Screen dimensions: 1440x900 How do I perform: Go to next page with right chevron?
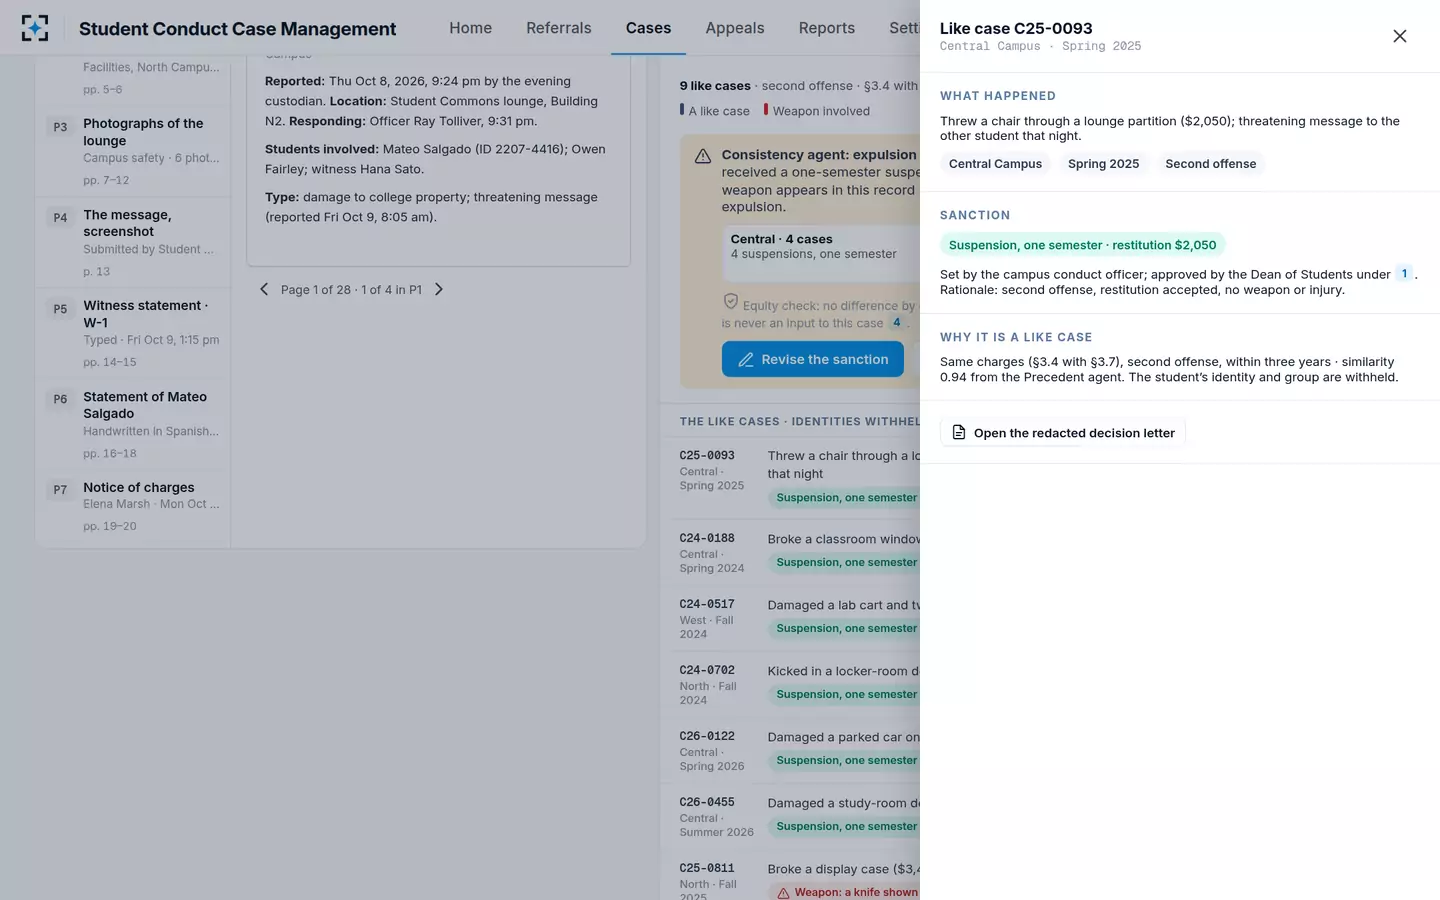pos(438,289)
